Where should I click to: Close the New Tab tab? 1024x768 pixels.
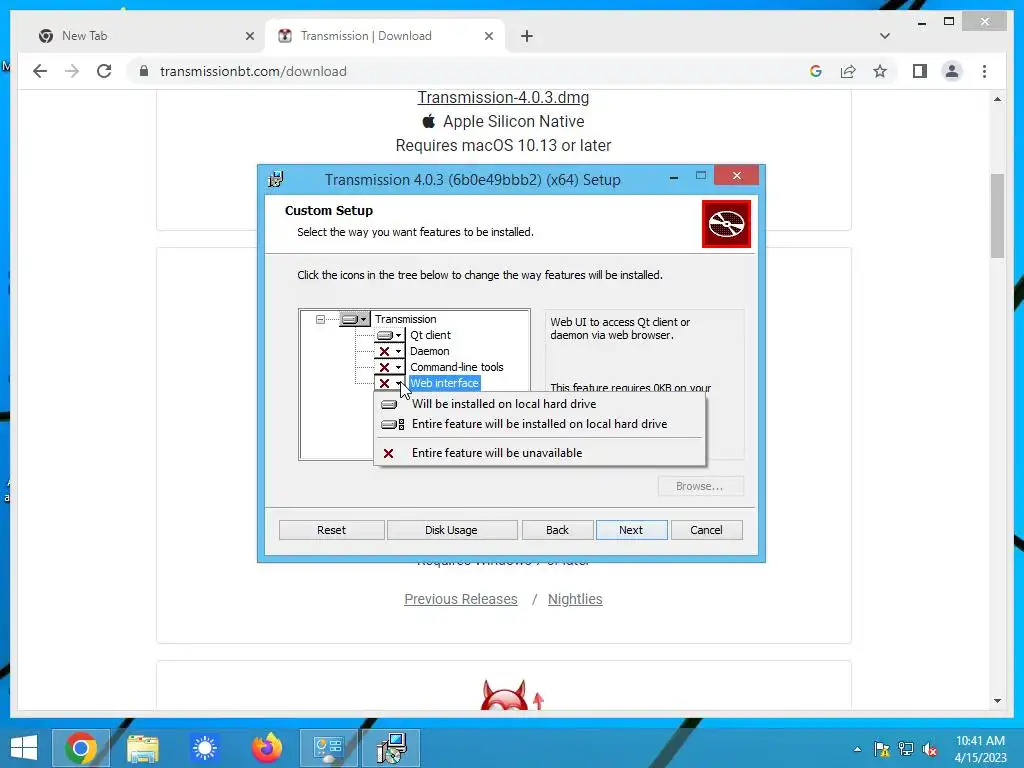tap(249, 36)
